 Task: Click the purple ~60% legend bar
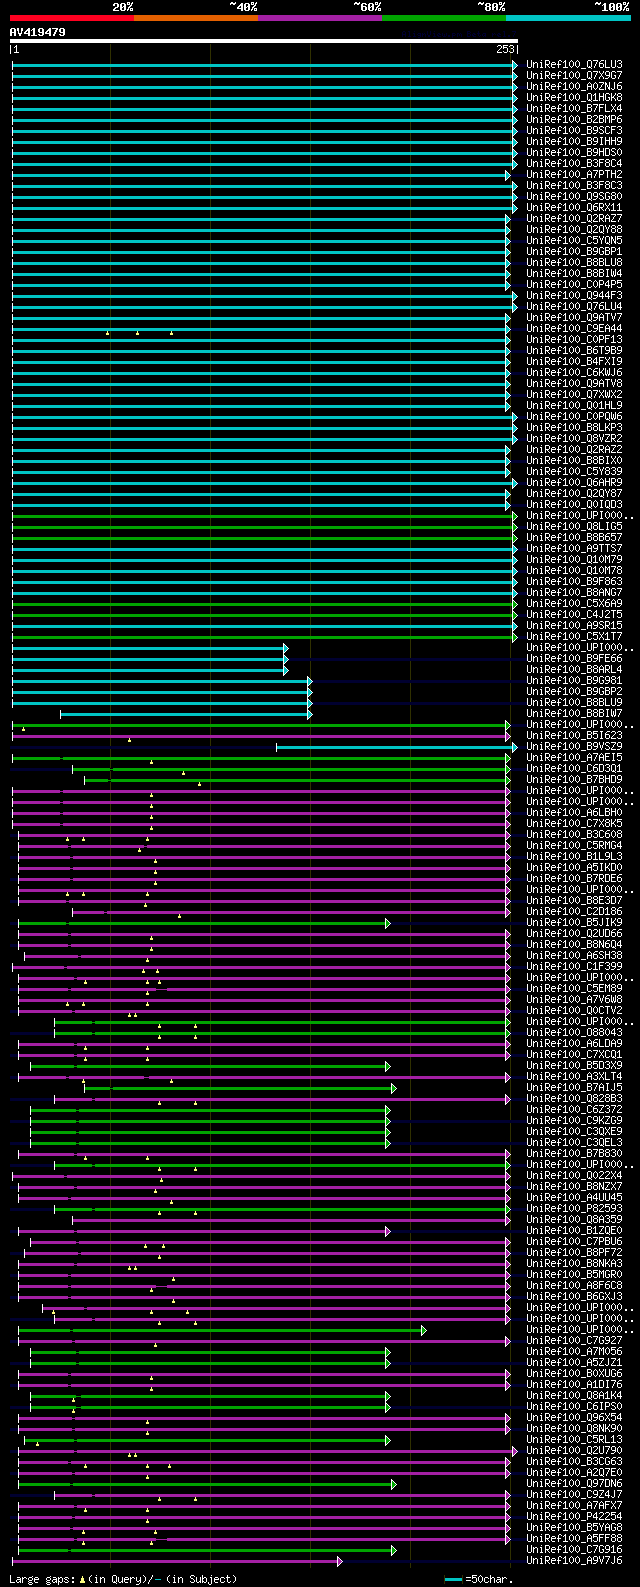[320, 18]
